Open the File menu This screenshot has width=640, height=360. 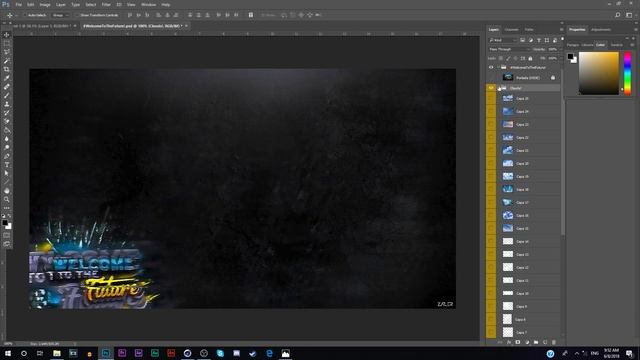click(x=19, y=4)
